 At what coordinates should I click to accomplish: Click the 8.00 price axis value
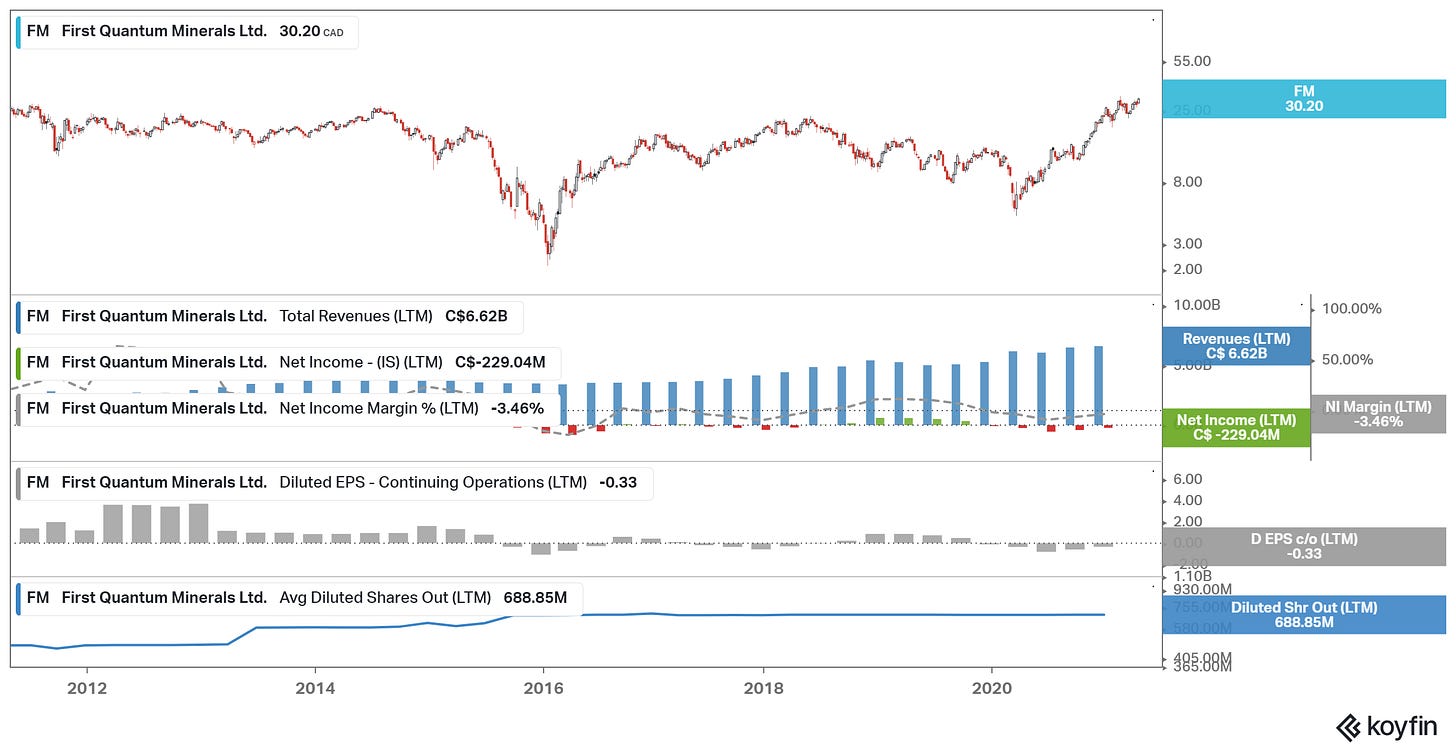tap(1188, 182)
